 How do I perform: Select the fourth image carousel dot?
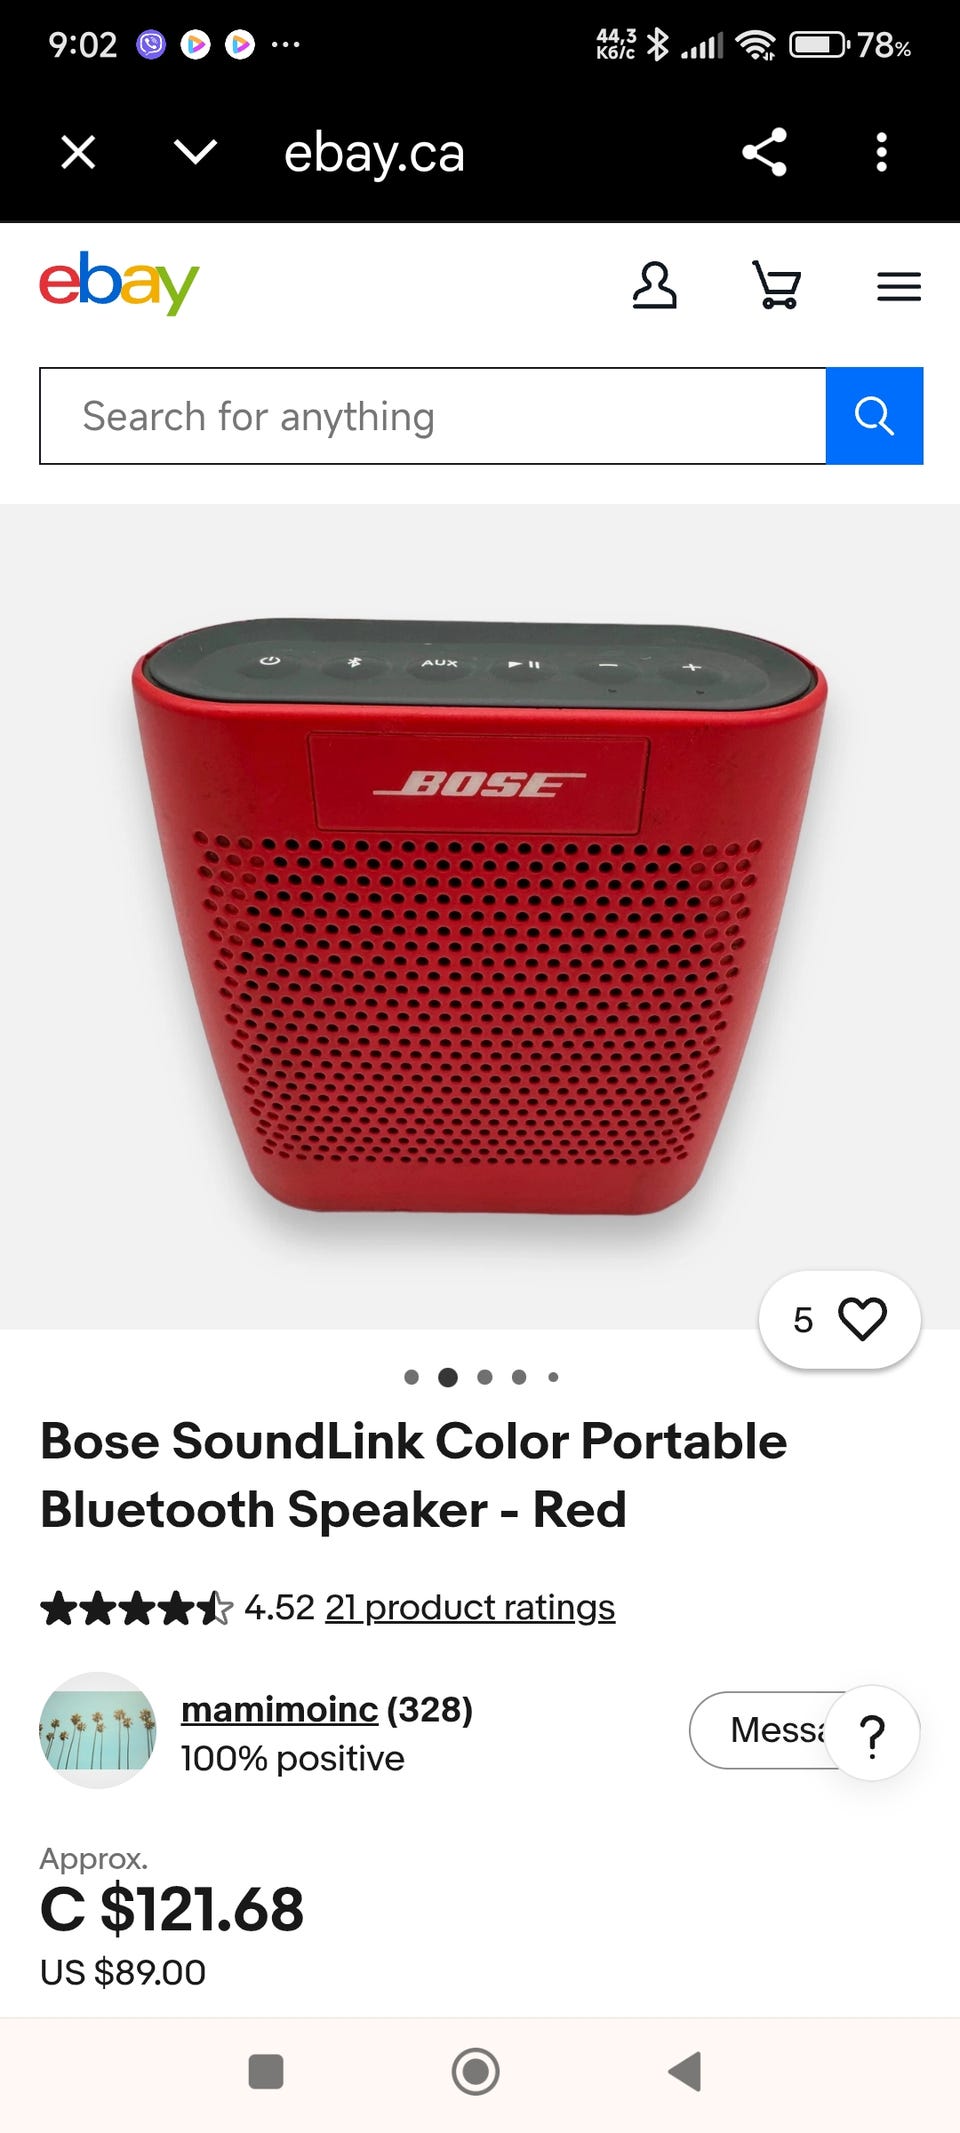519,1377
